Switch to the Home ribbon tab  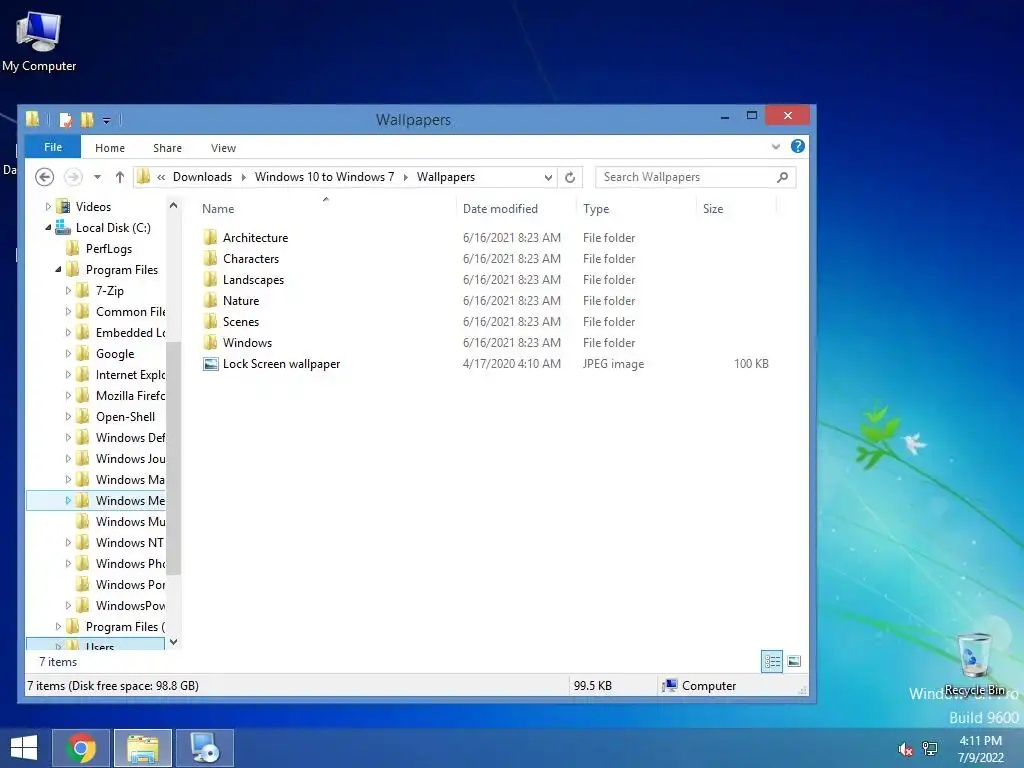[110, 148]
